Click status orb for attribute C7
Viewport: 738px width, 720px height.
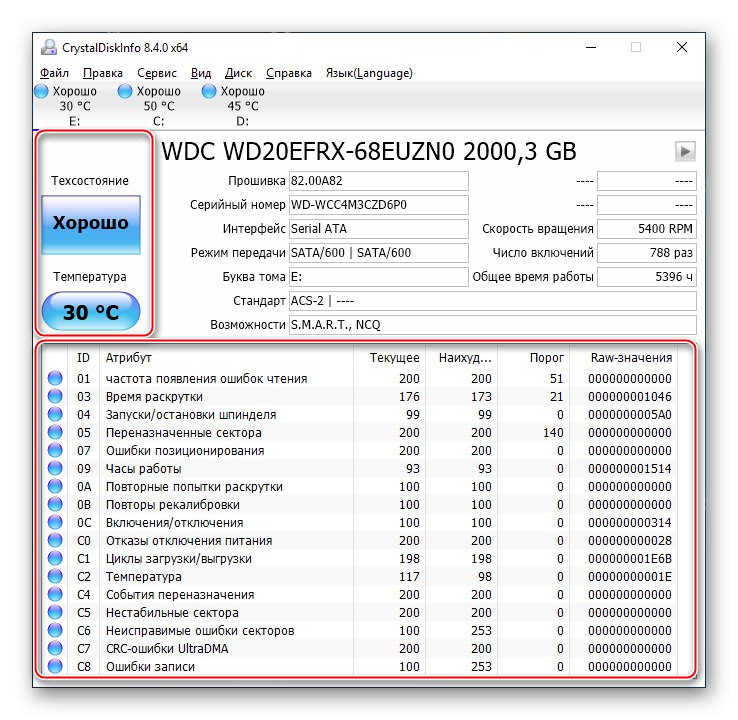click(55, 648)
